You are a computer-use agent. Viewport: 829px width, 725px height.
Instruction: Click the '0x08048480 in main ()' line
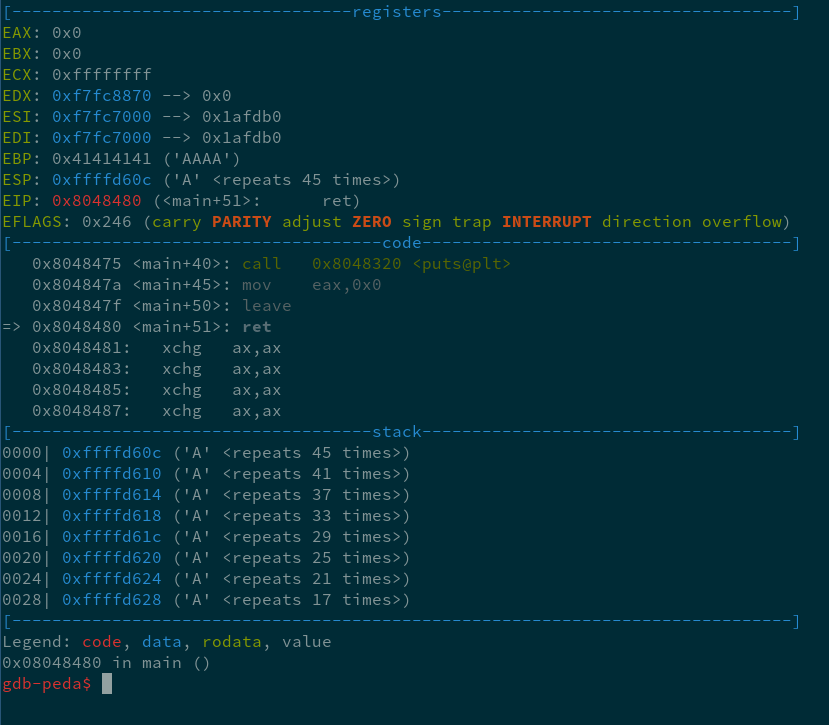106,663
